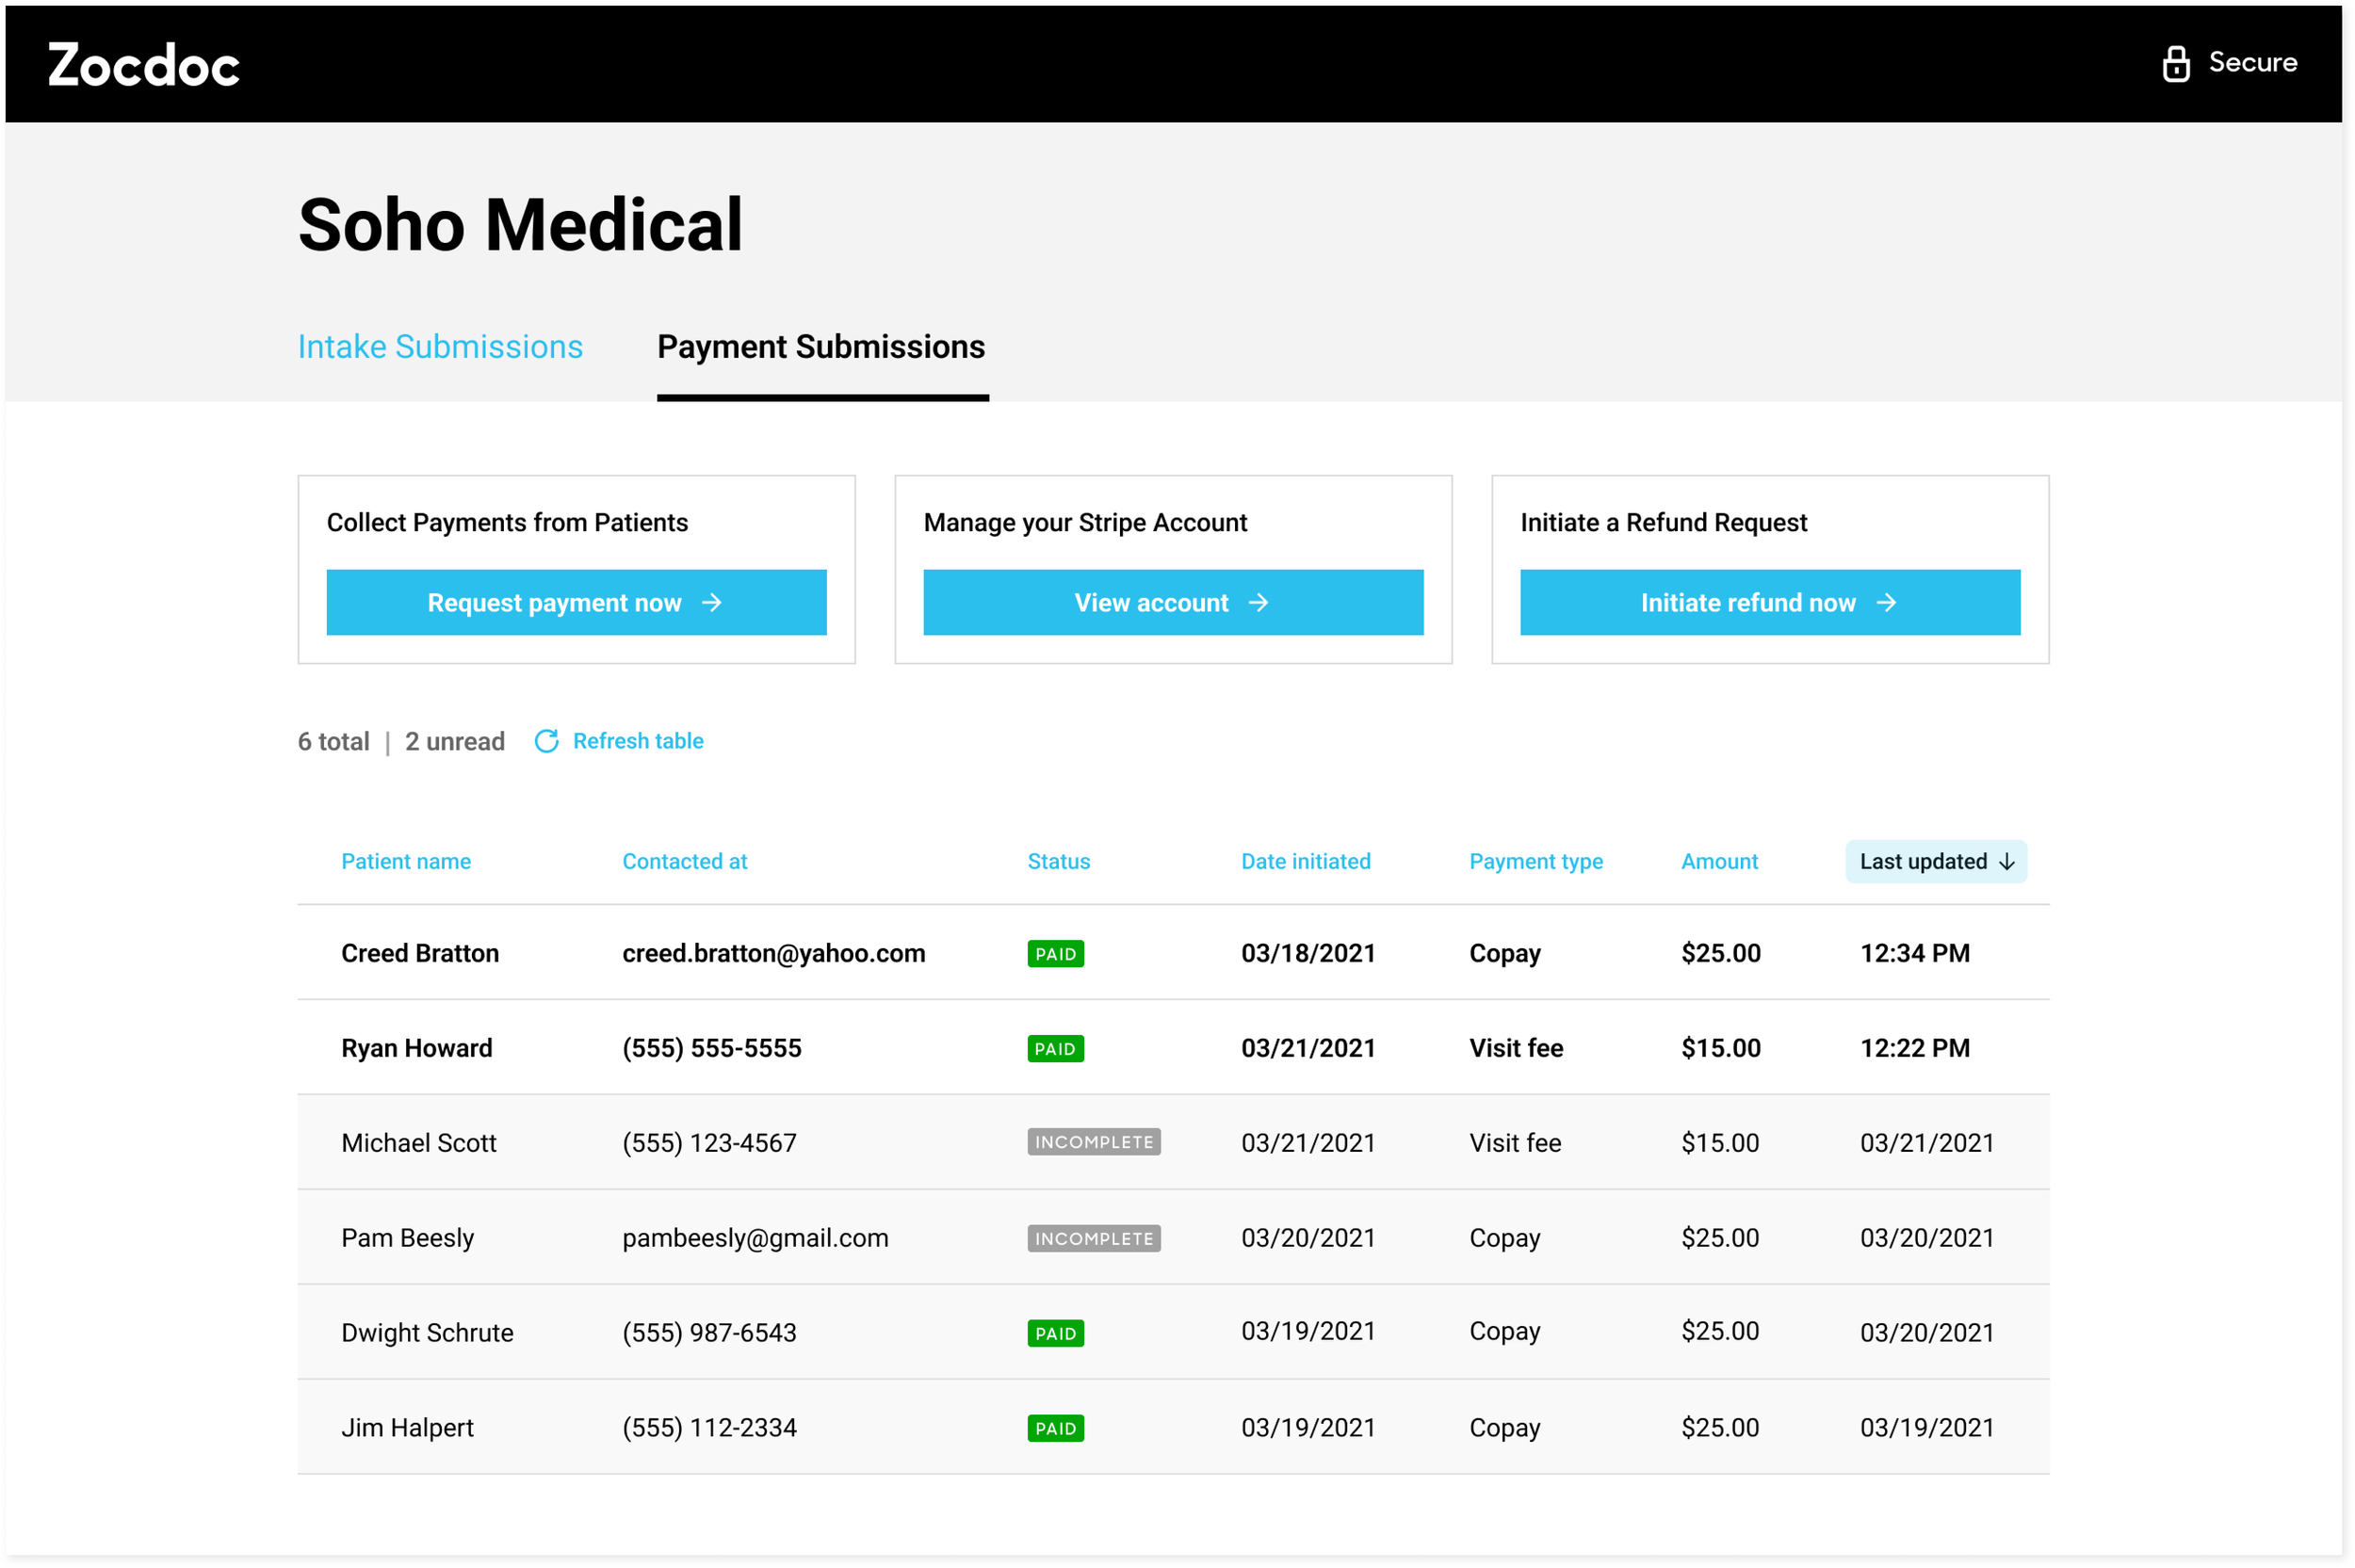
Task: Click the PAID badge for Jim Halpert
Action: 1055,1428
